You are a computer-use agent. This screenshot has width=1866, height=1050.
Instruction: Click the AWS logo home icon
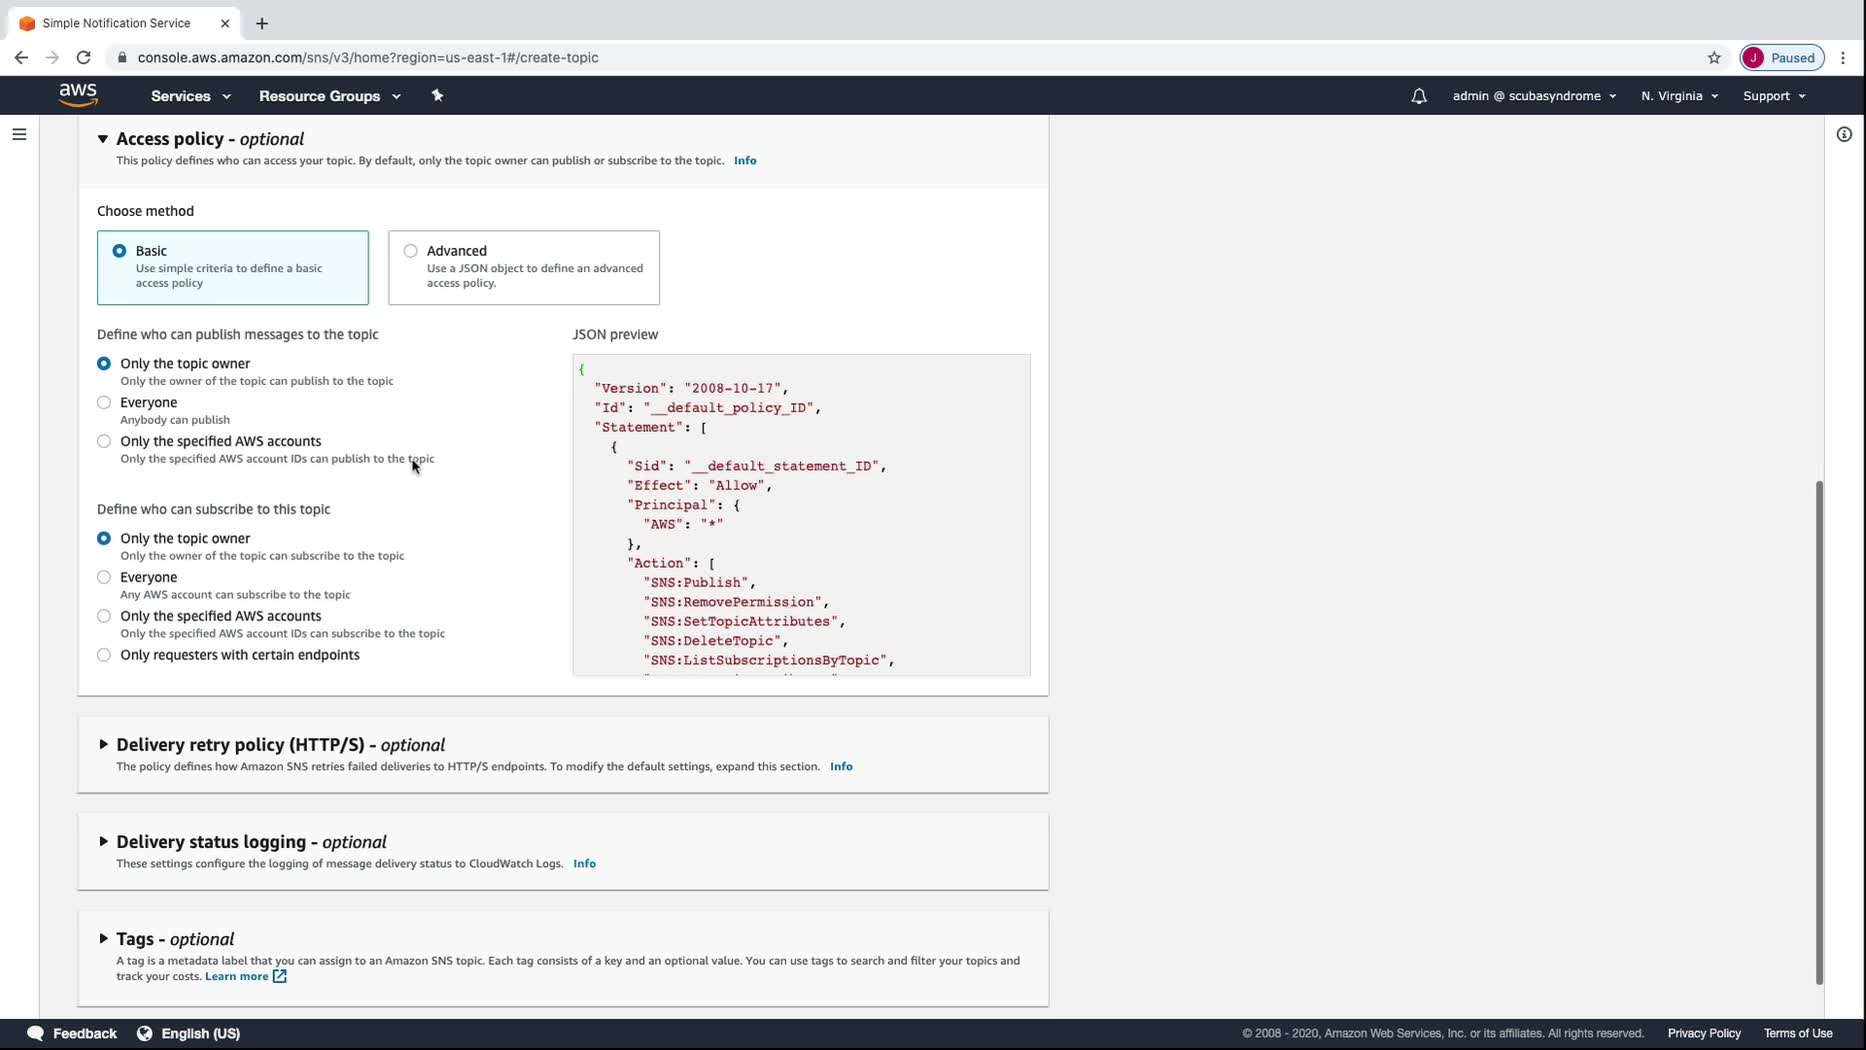pos(78,95)
